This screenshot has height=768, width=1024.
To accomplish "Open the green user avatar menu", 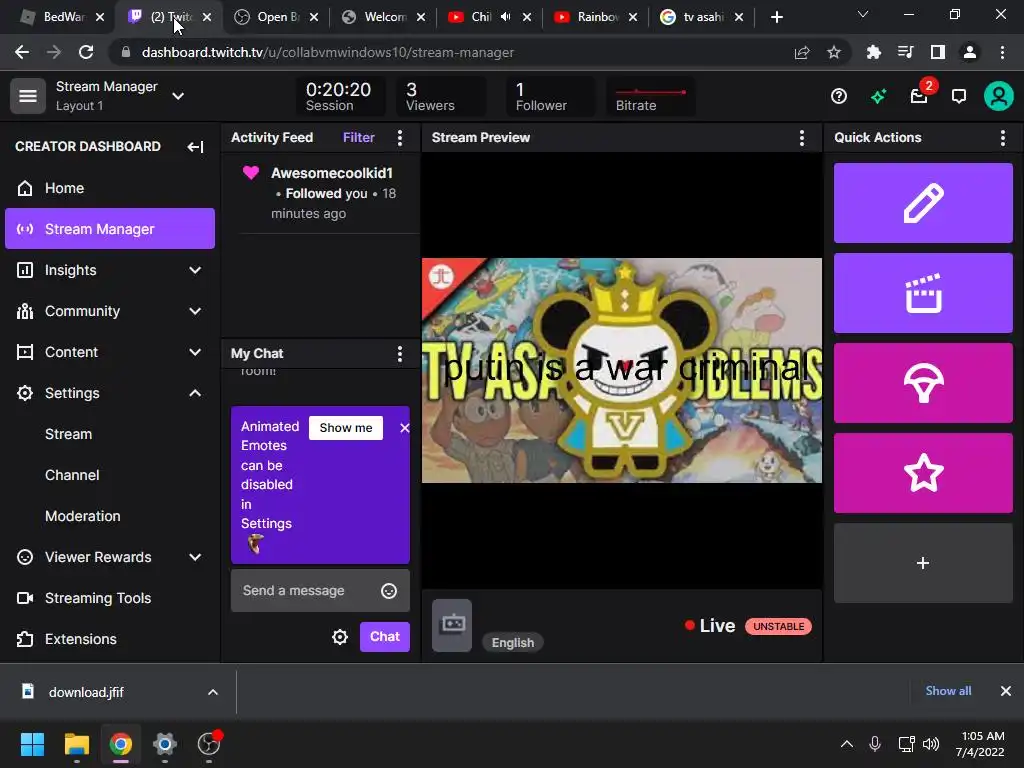I will [x=999, y=96].
